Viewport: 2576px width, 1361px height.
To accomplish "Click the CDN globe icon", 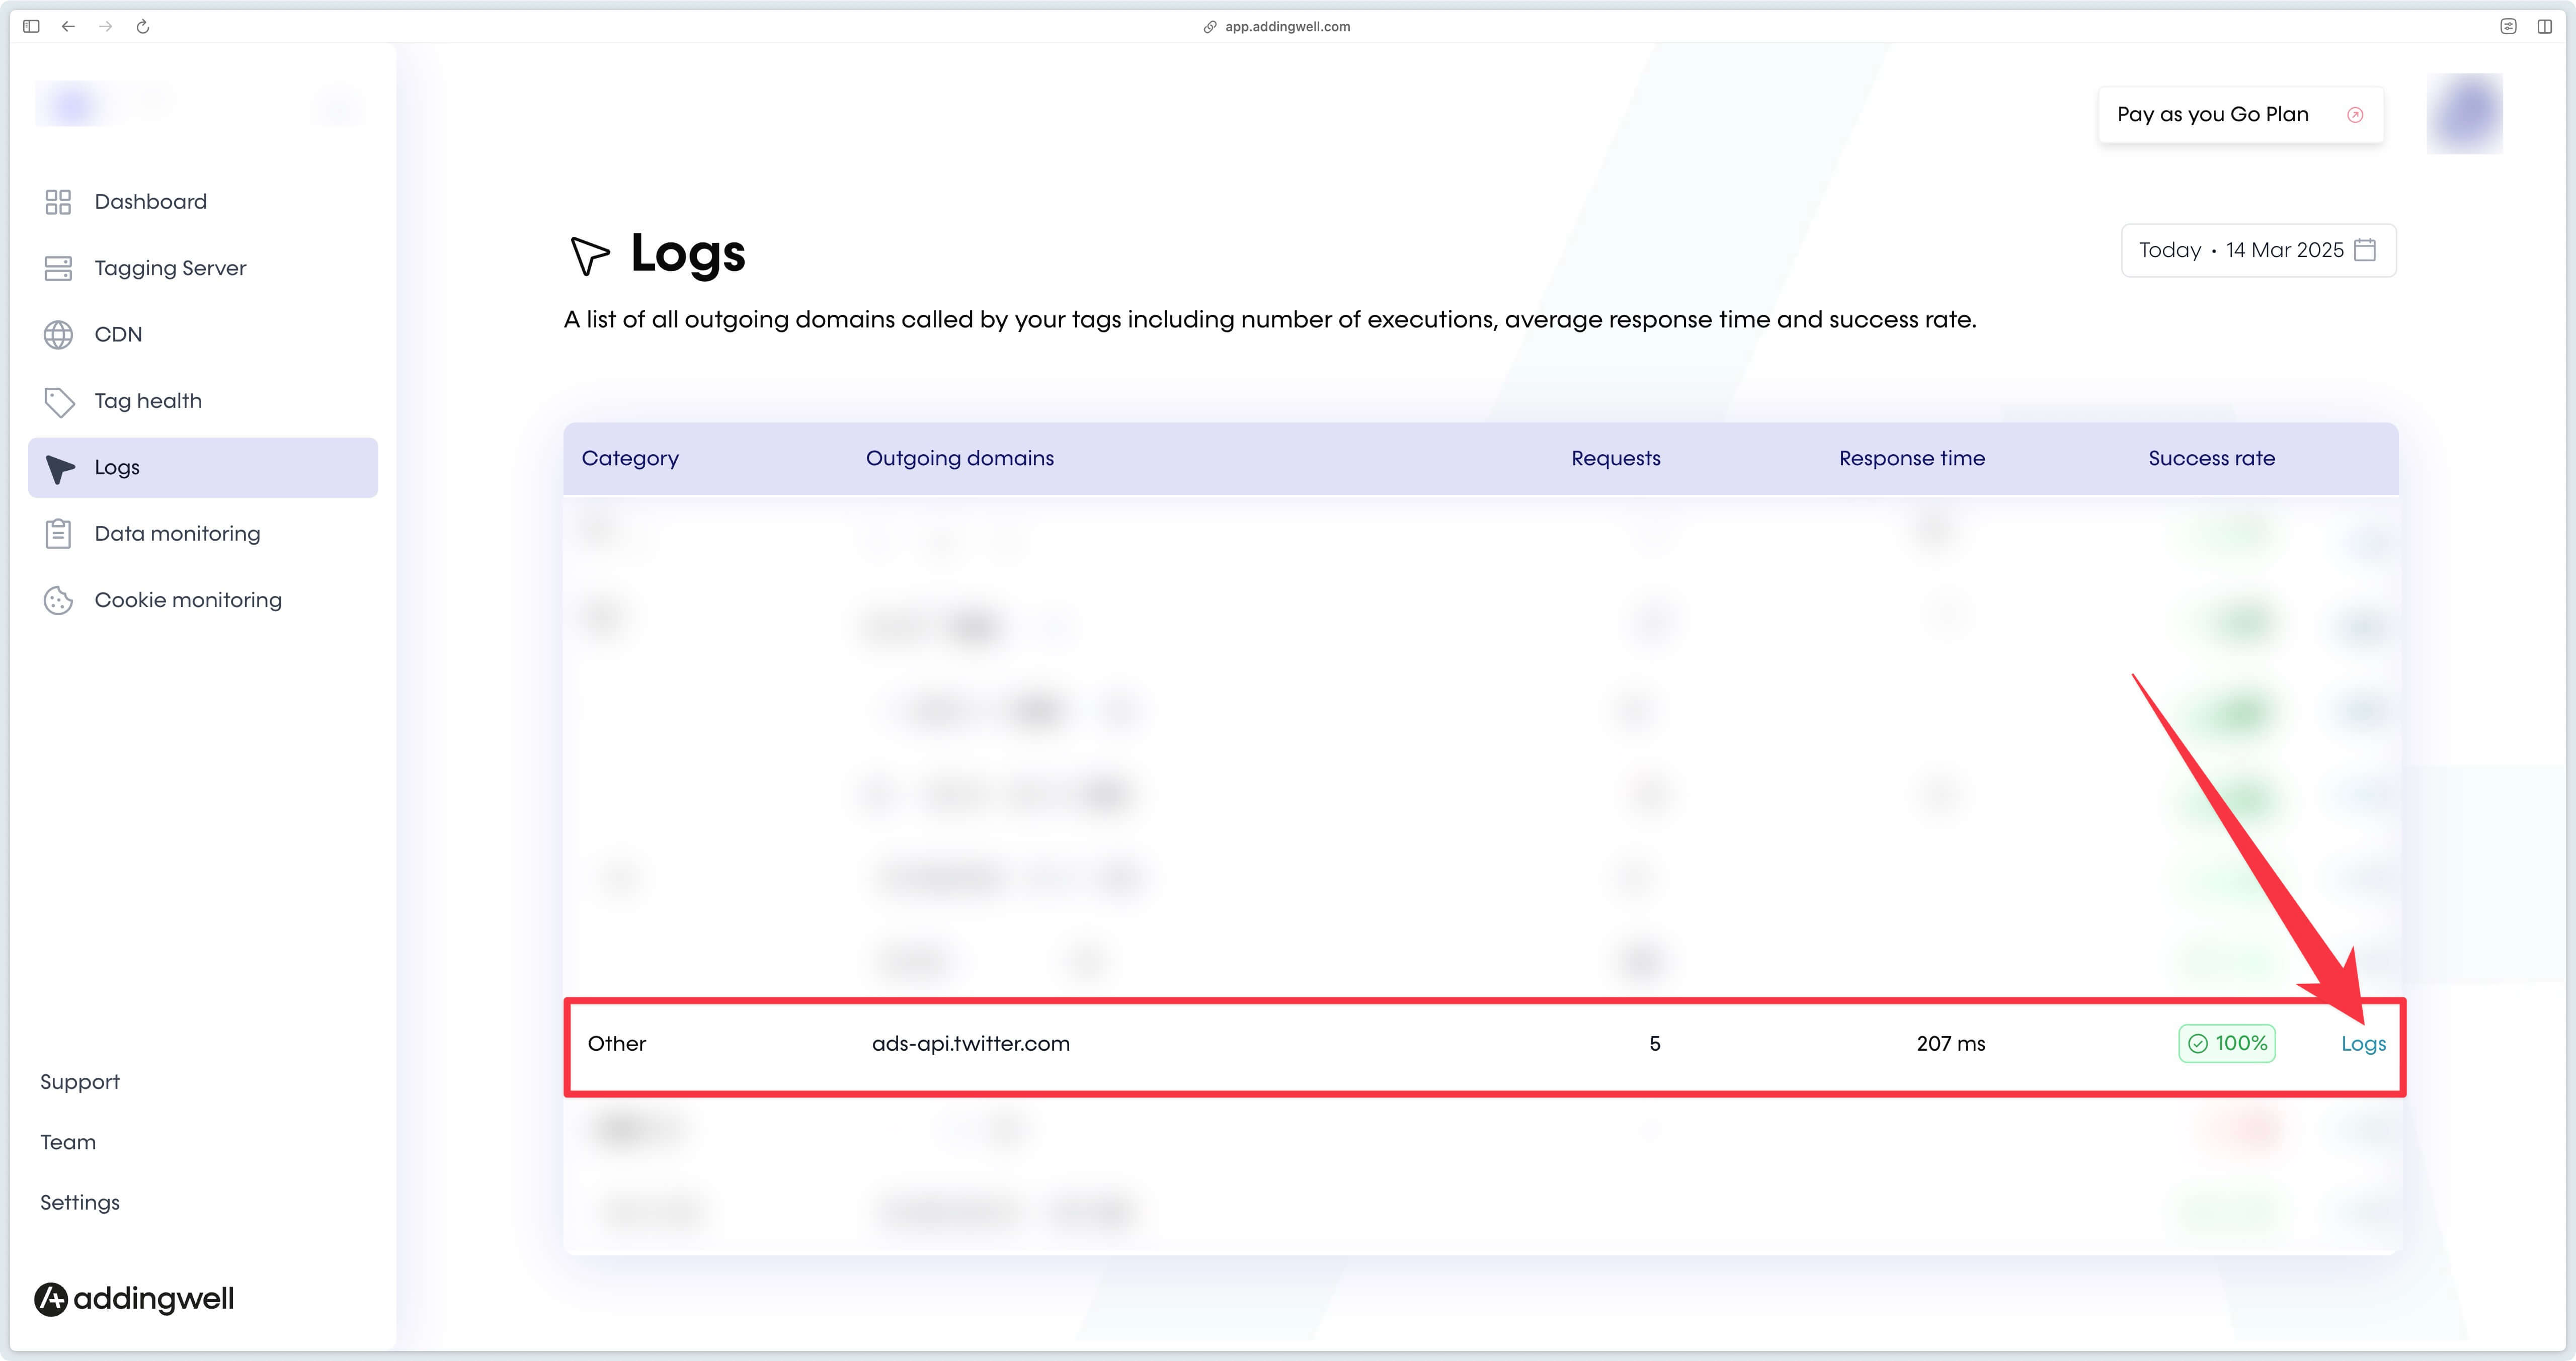I will tap(58, 335).
